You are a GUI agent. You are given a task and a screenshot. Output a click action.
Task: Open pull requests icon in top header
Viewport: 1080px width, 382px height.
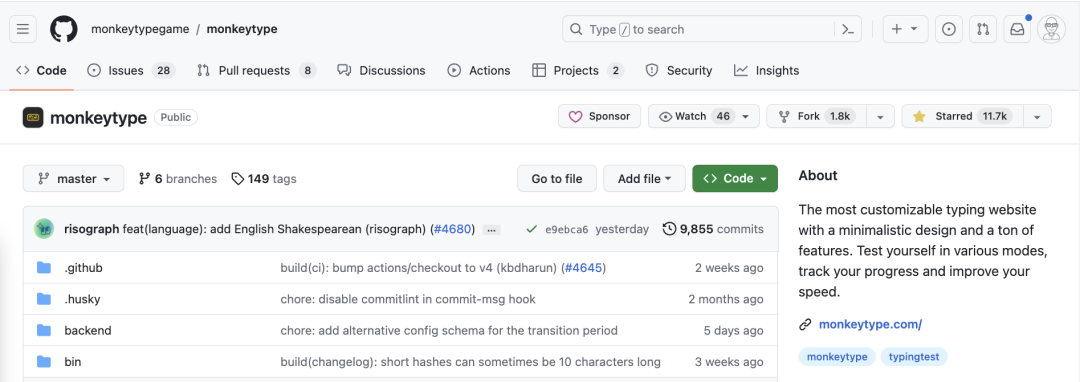click(x=983, y=30)
